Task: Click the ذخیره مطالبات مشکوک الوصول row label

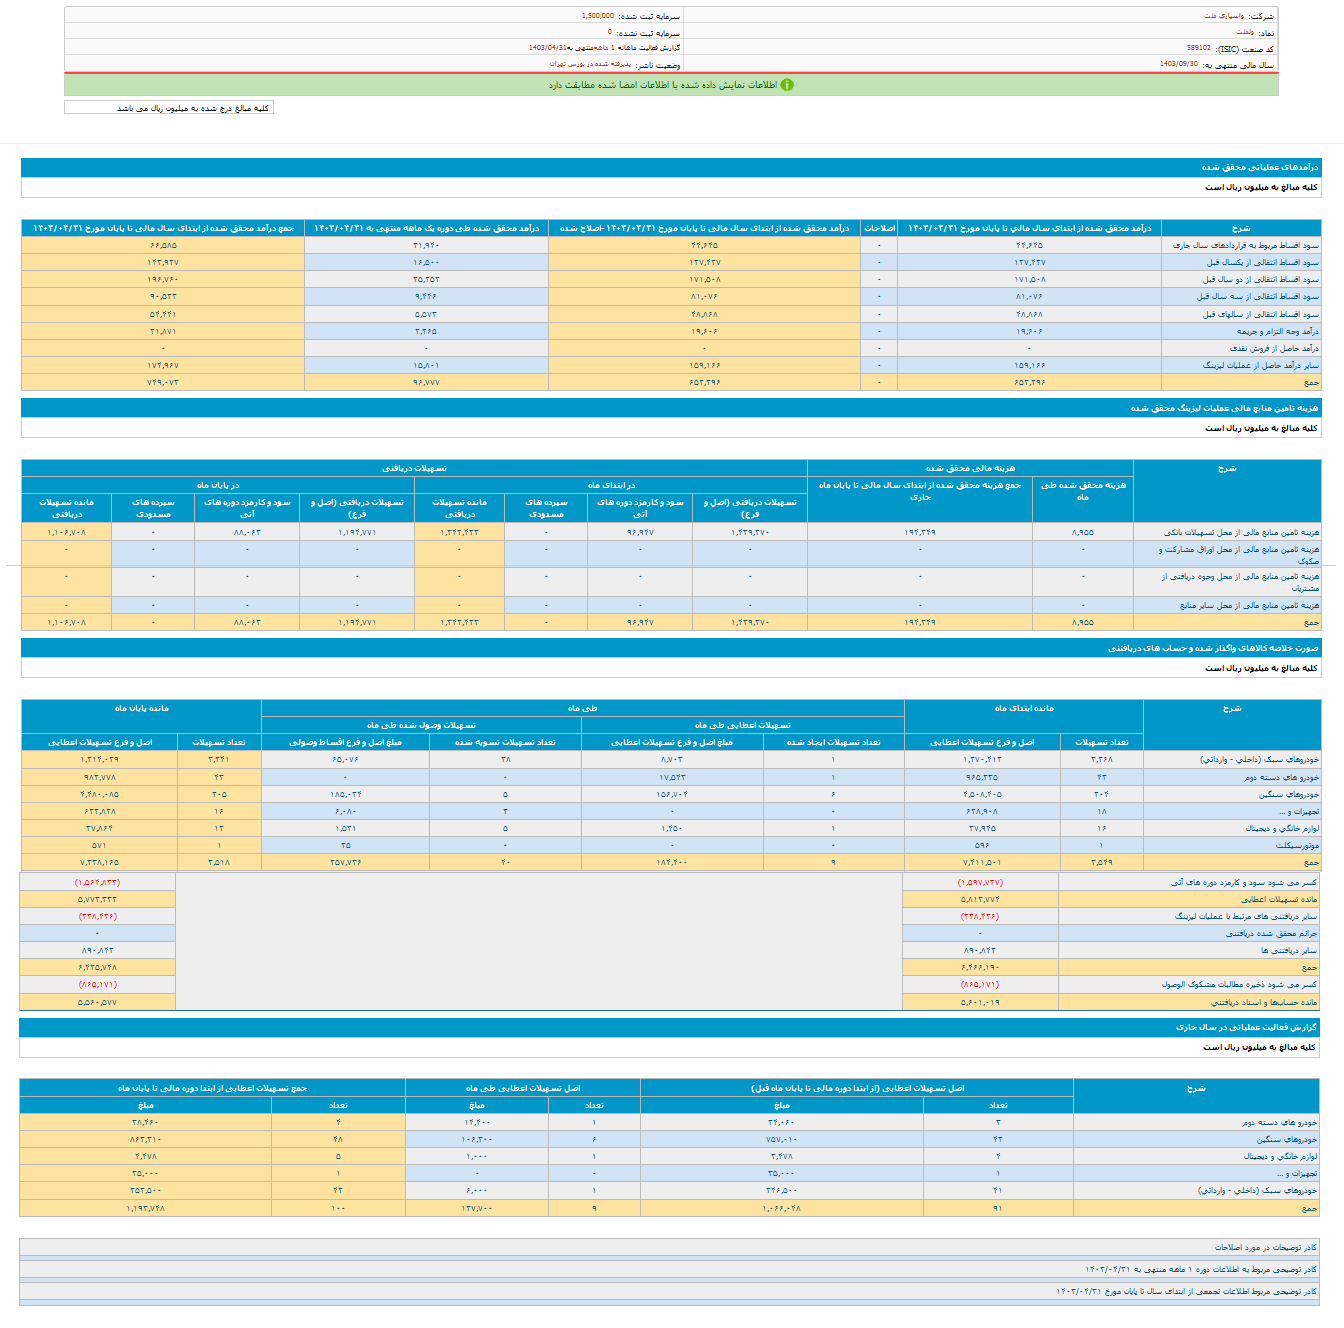Action: click(x=1238, y=984)
